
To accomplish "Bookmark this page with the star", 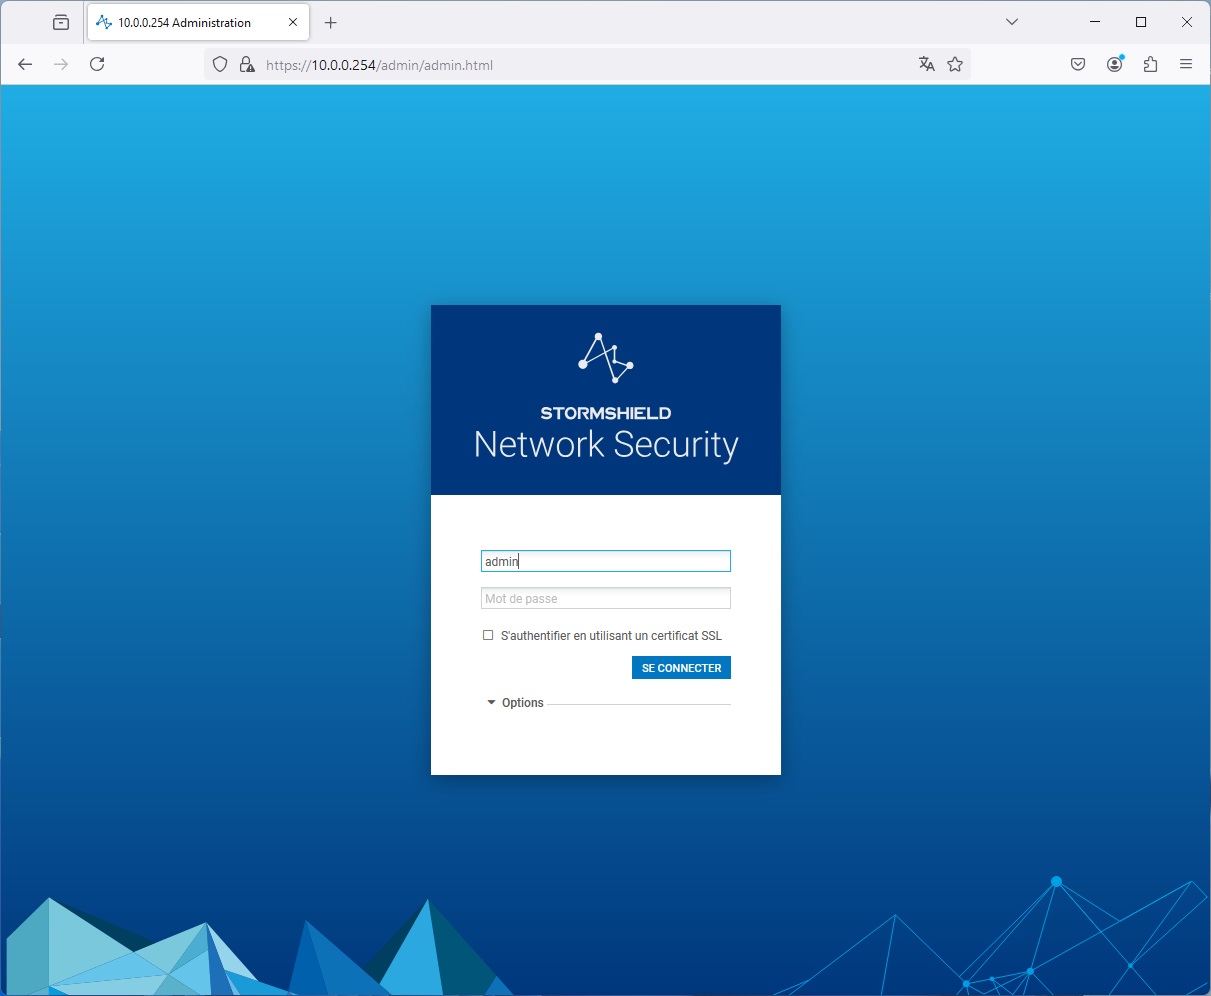I will click(x=955, y=64).
